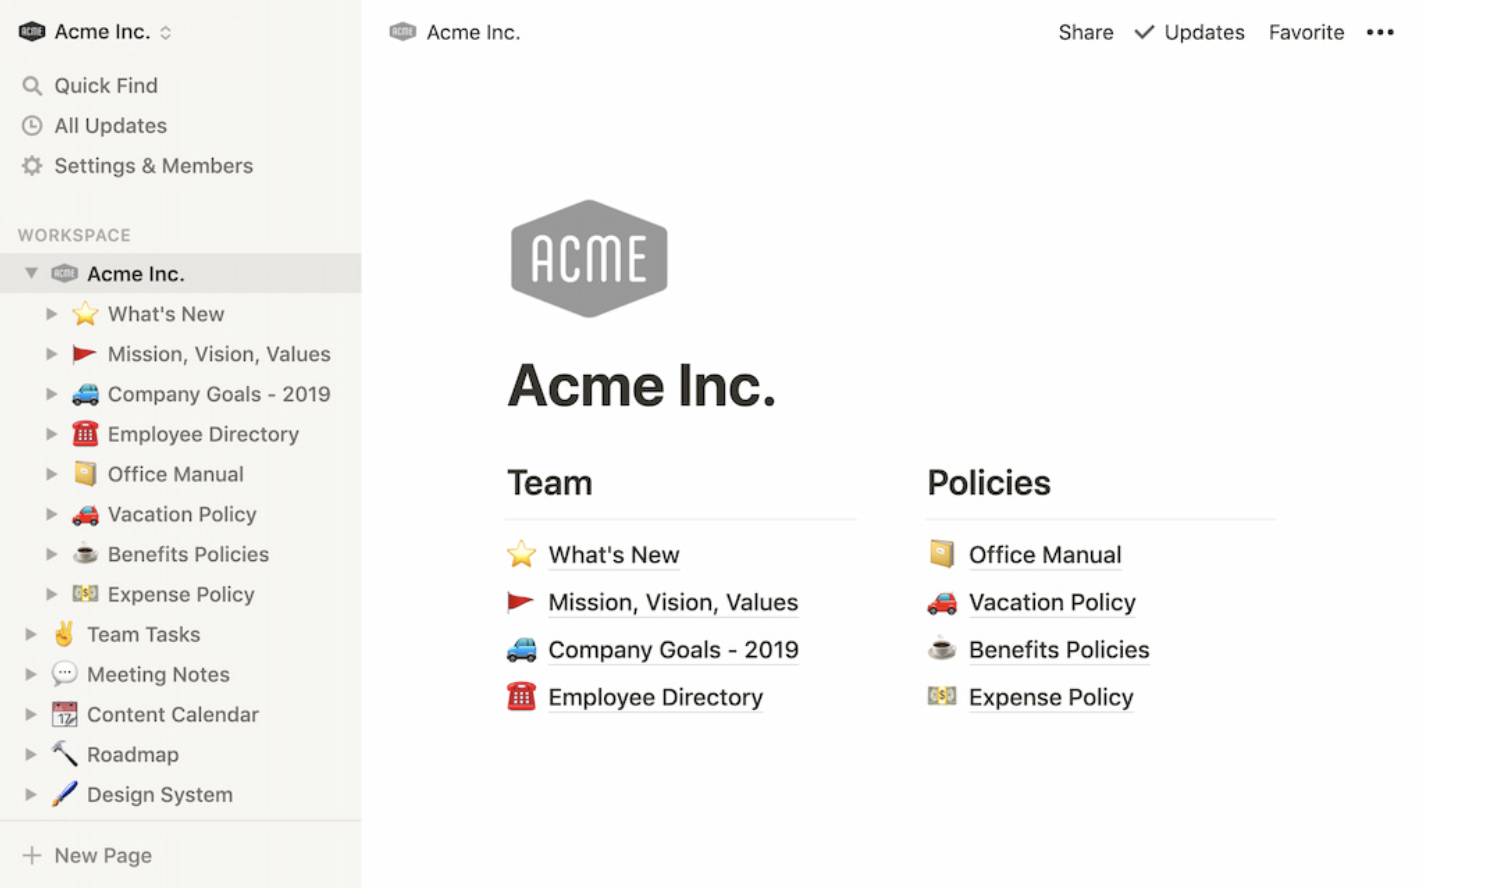This screenshot has width=1496, height=894.
Task: Favorite the Acme Inc. page
Action: [x=1306, y=33]
